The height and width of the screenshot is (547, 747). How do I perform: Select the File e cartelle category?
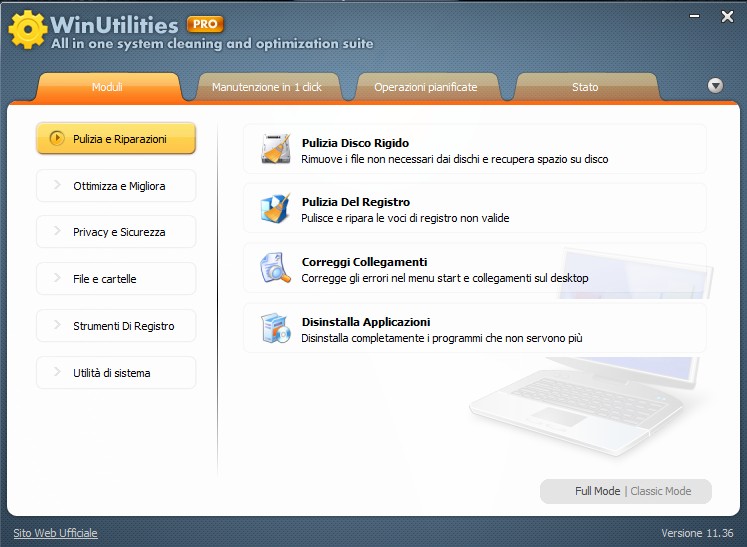point(116,279)
